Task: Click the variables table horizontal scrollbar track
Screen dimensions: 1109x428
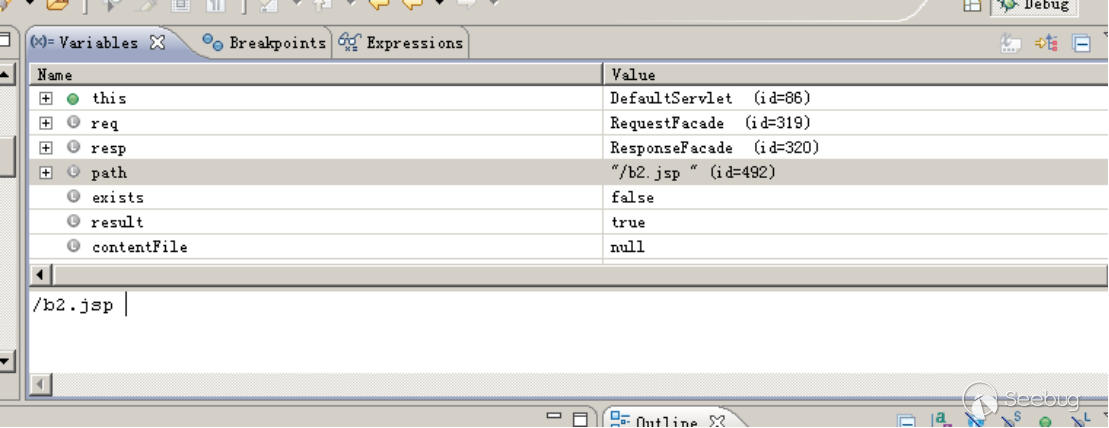Action: click(580, 274)
